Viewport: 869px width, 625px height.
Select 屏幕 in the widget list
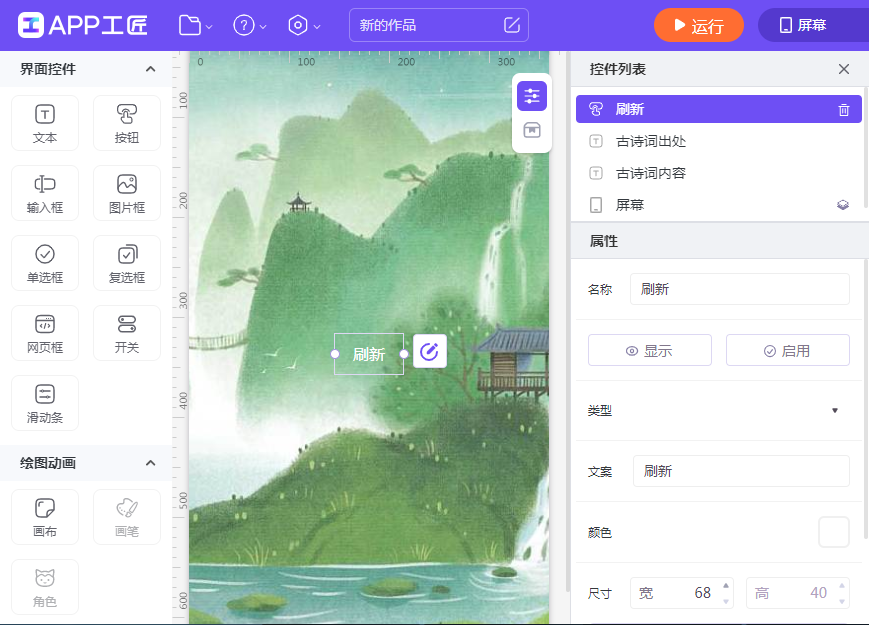click(x=718, y=205)
